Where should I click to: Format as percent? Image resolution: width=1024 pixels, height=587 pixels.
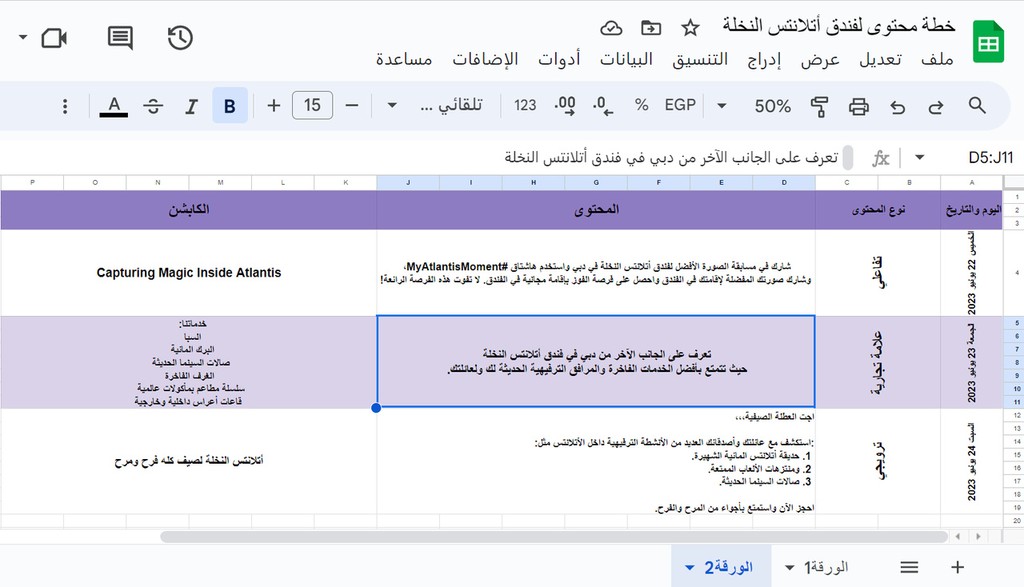[641, 105]
